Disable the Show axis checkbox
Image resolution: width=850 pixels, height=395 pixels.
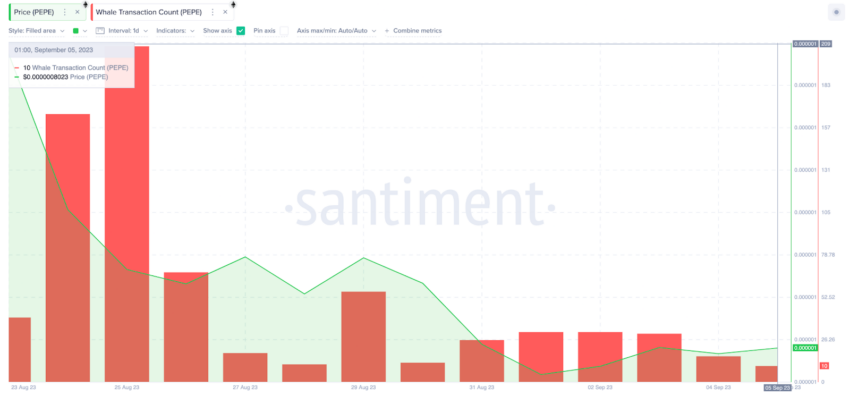click(x=241, y=31)
